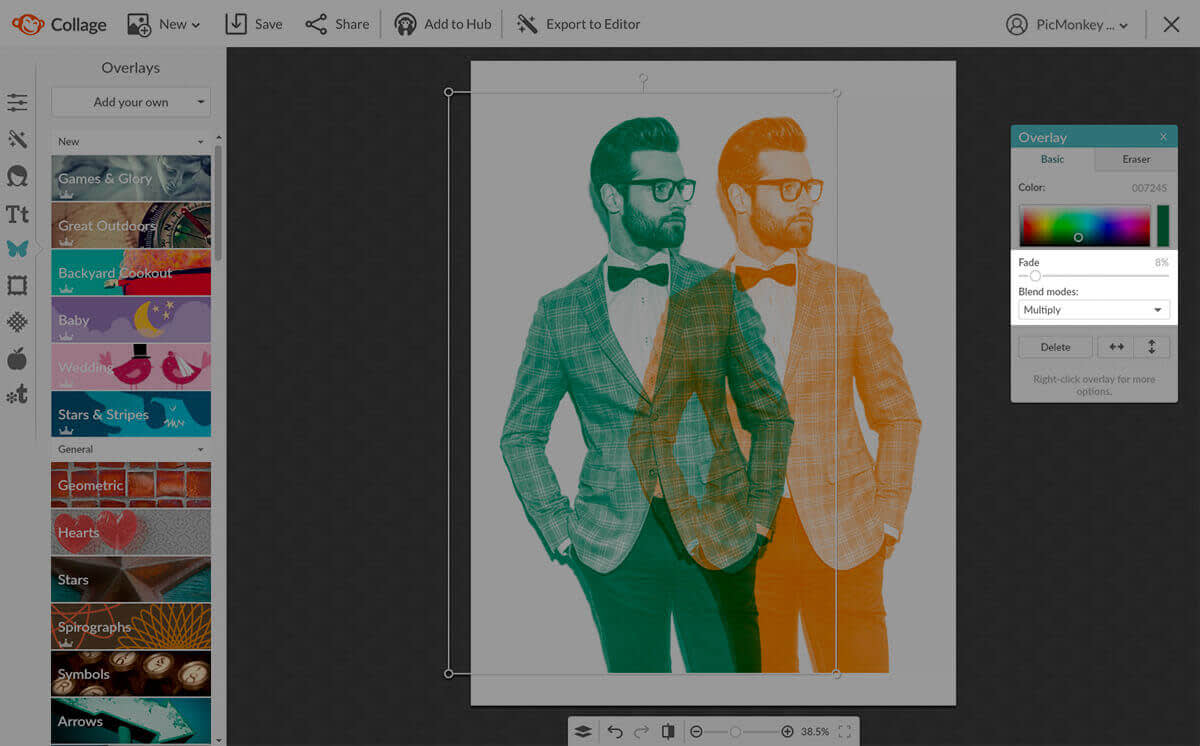
Task: Close the editor with X
Action: (x=1172, y=24)
